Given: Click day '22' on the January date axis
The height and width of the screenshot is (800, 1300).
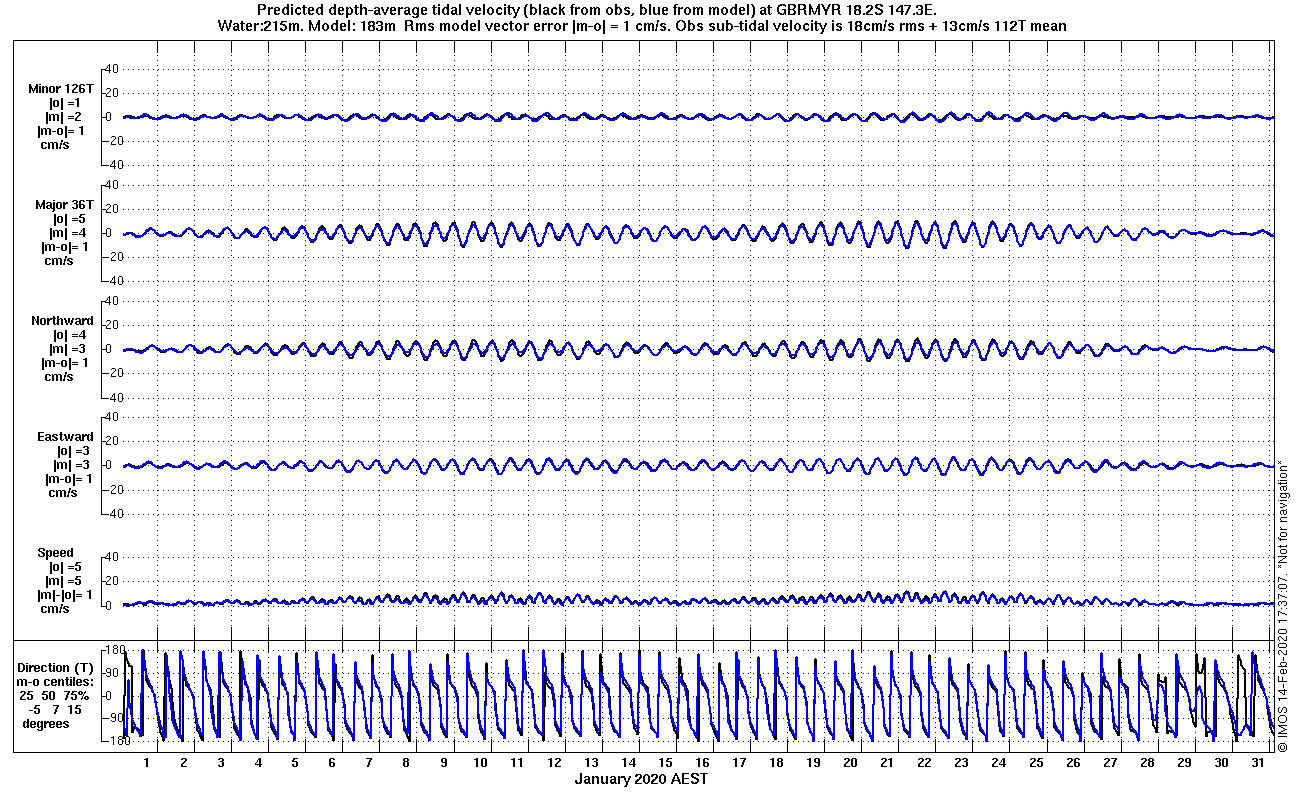Looking at the screenshot, I should (924, 762).
